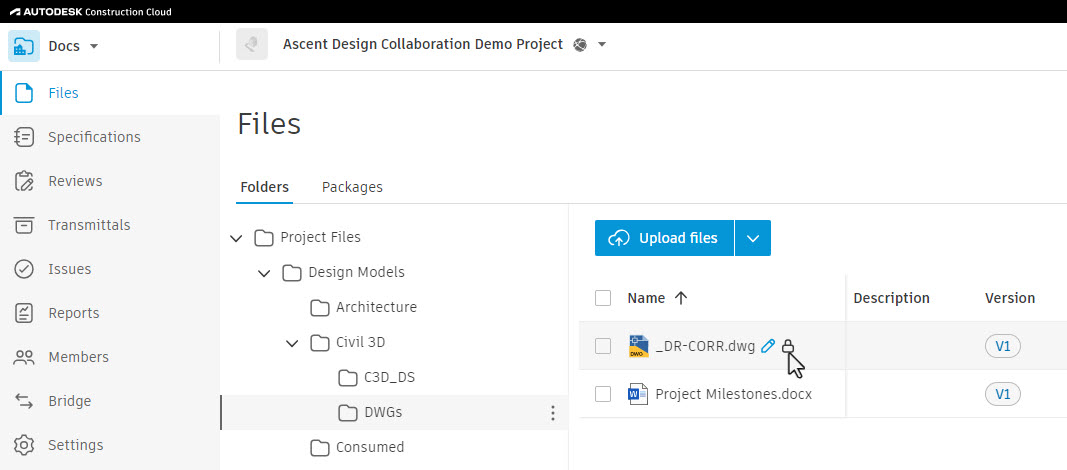This screenshot has width=1067, height=470.
Task: Open the Docs product switcher dropdown arrow
Action: [94, 46]
